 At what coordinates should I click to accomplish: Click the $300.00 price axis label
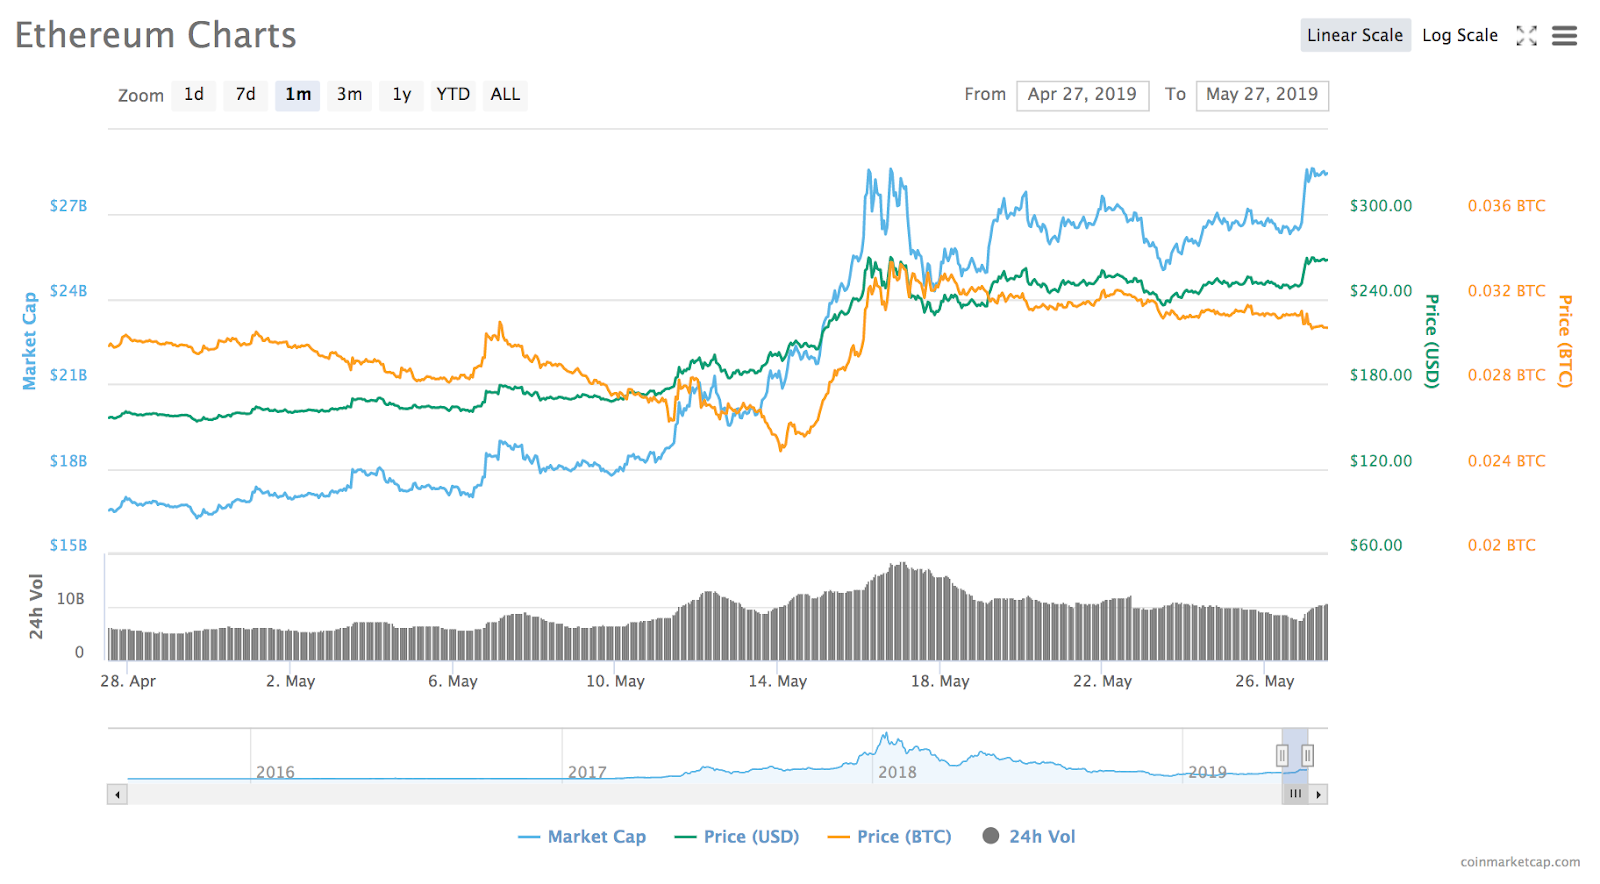(1381, 206)
